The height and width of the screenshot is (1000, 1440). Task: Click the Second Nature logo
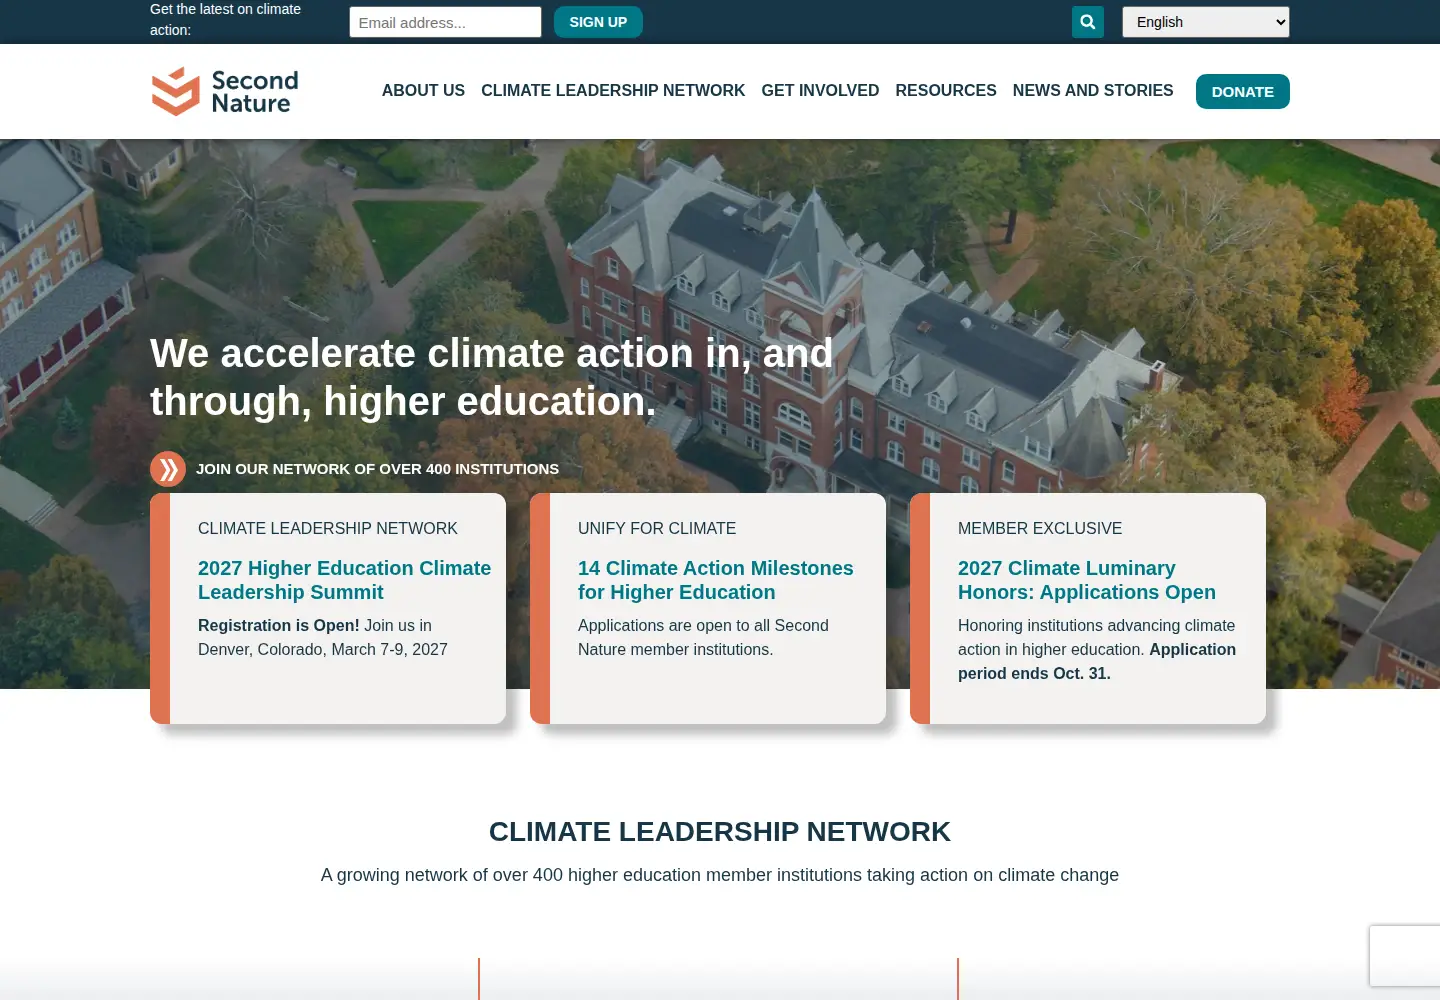225,91
